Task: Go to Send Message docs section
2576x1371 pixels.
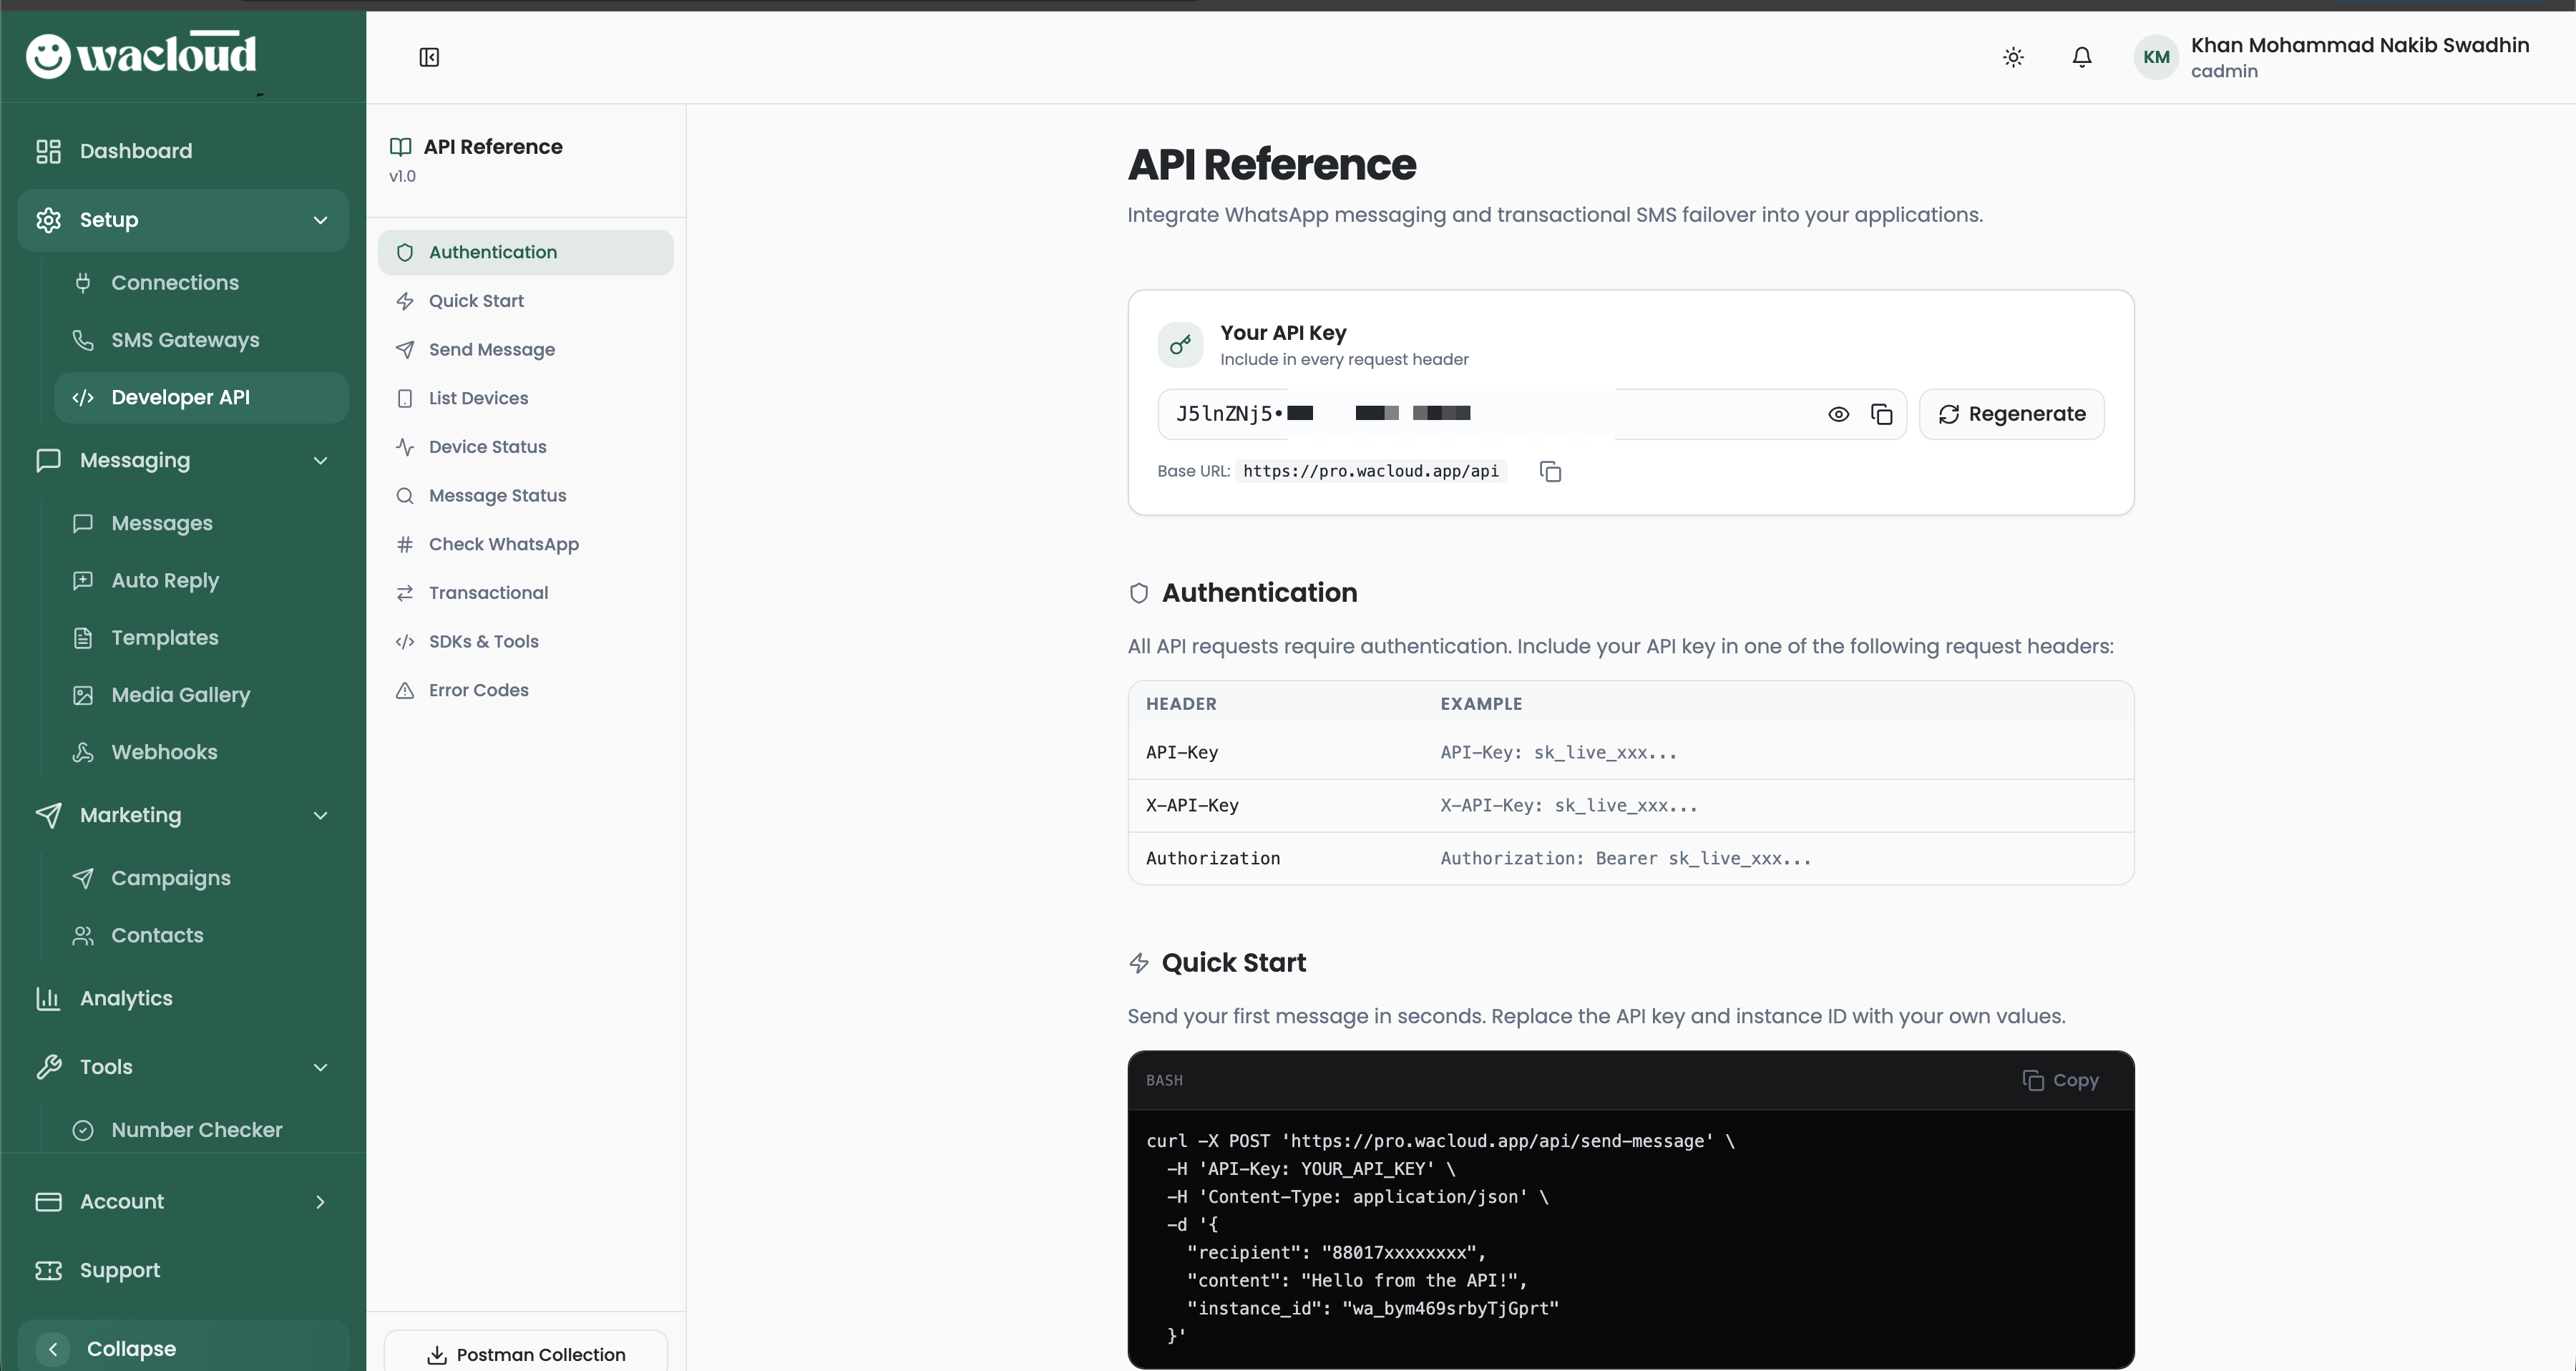Action: (x=491, y=349)
